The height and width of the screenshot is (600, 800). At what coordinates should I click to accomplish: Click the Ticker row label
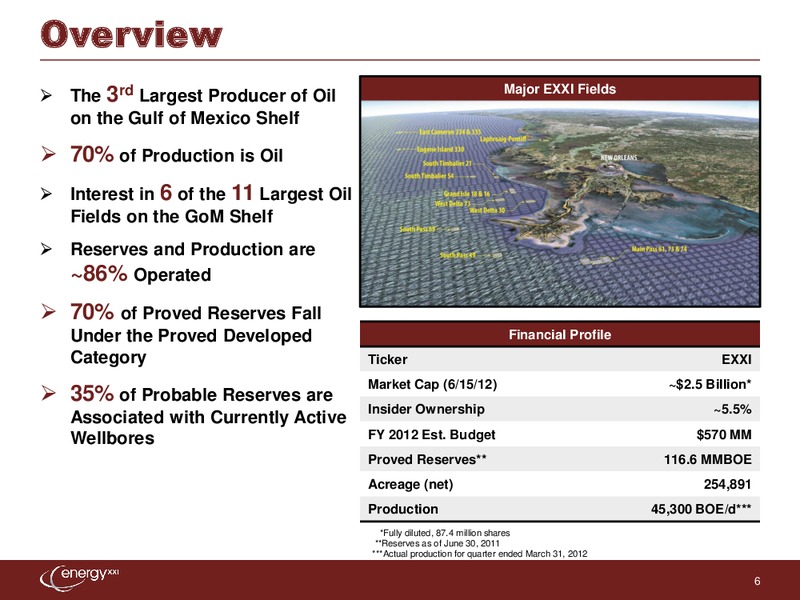388,360
